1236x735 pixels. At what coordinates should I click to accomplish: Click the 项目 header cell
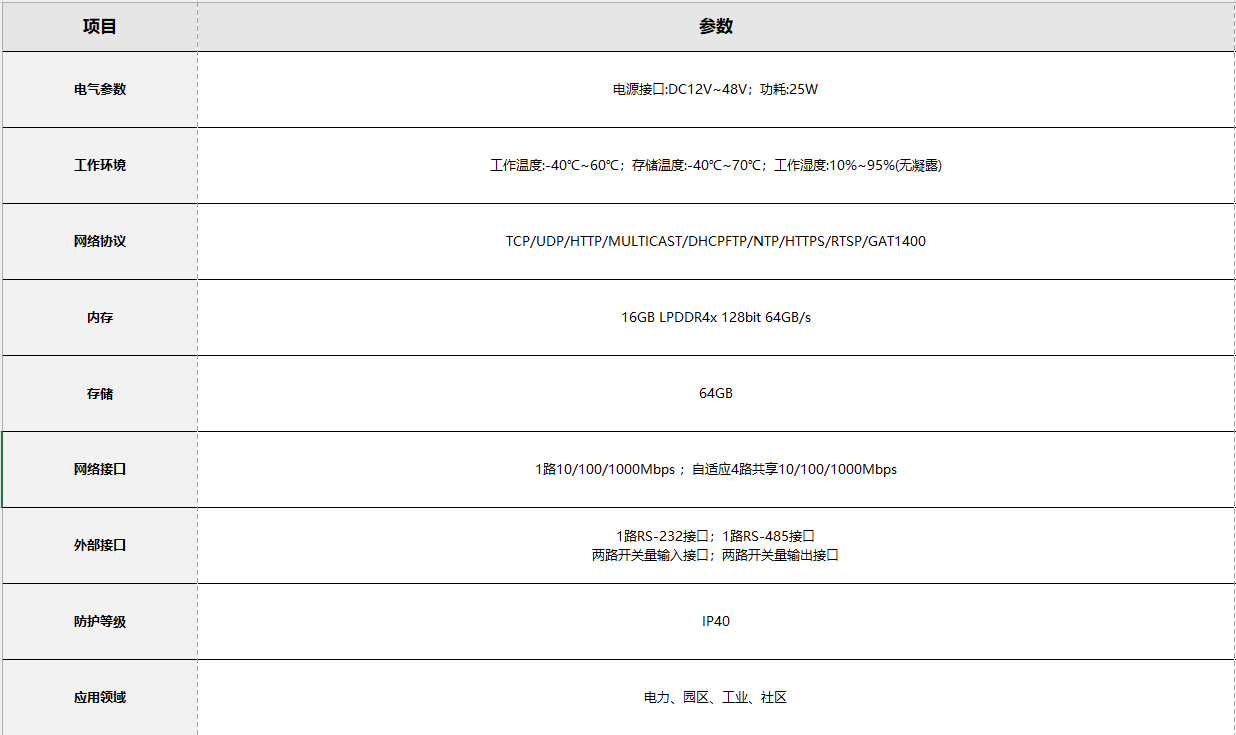point(100,27)
